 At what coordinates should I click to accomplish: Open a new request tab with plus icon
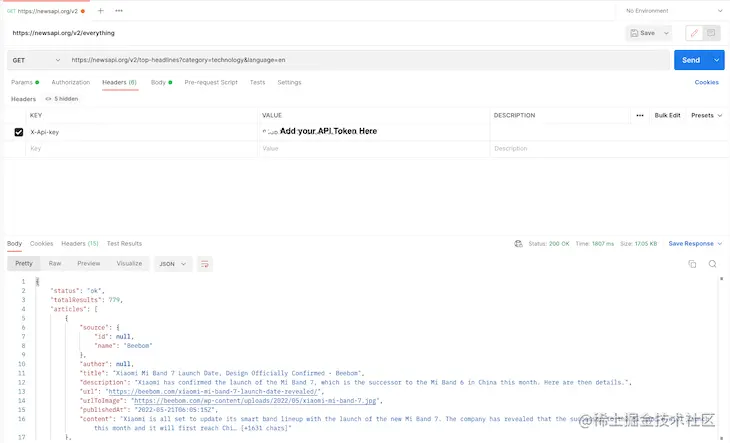coord(101,11)
